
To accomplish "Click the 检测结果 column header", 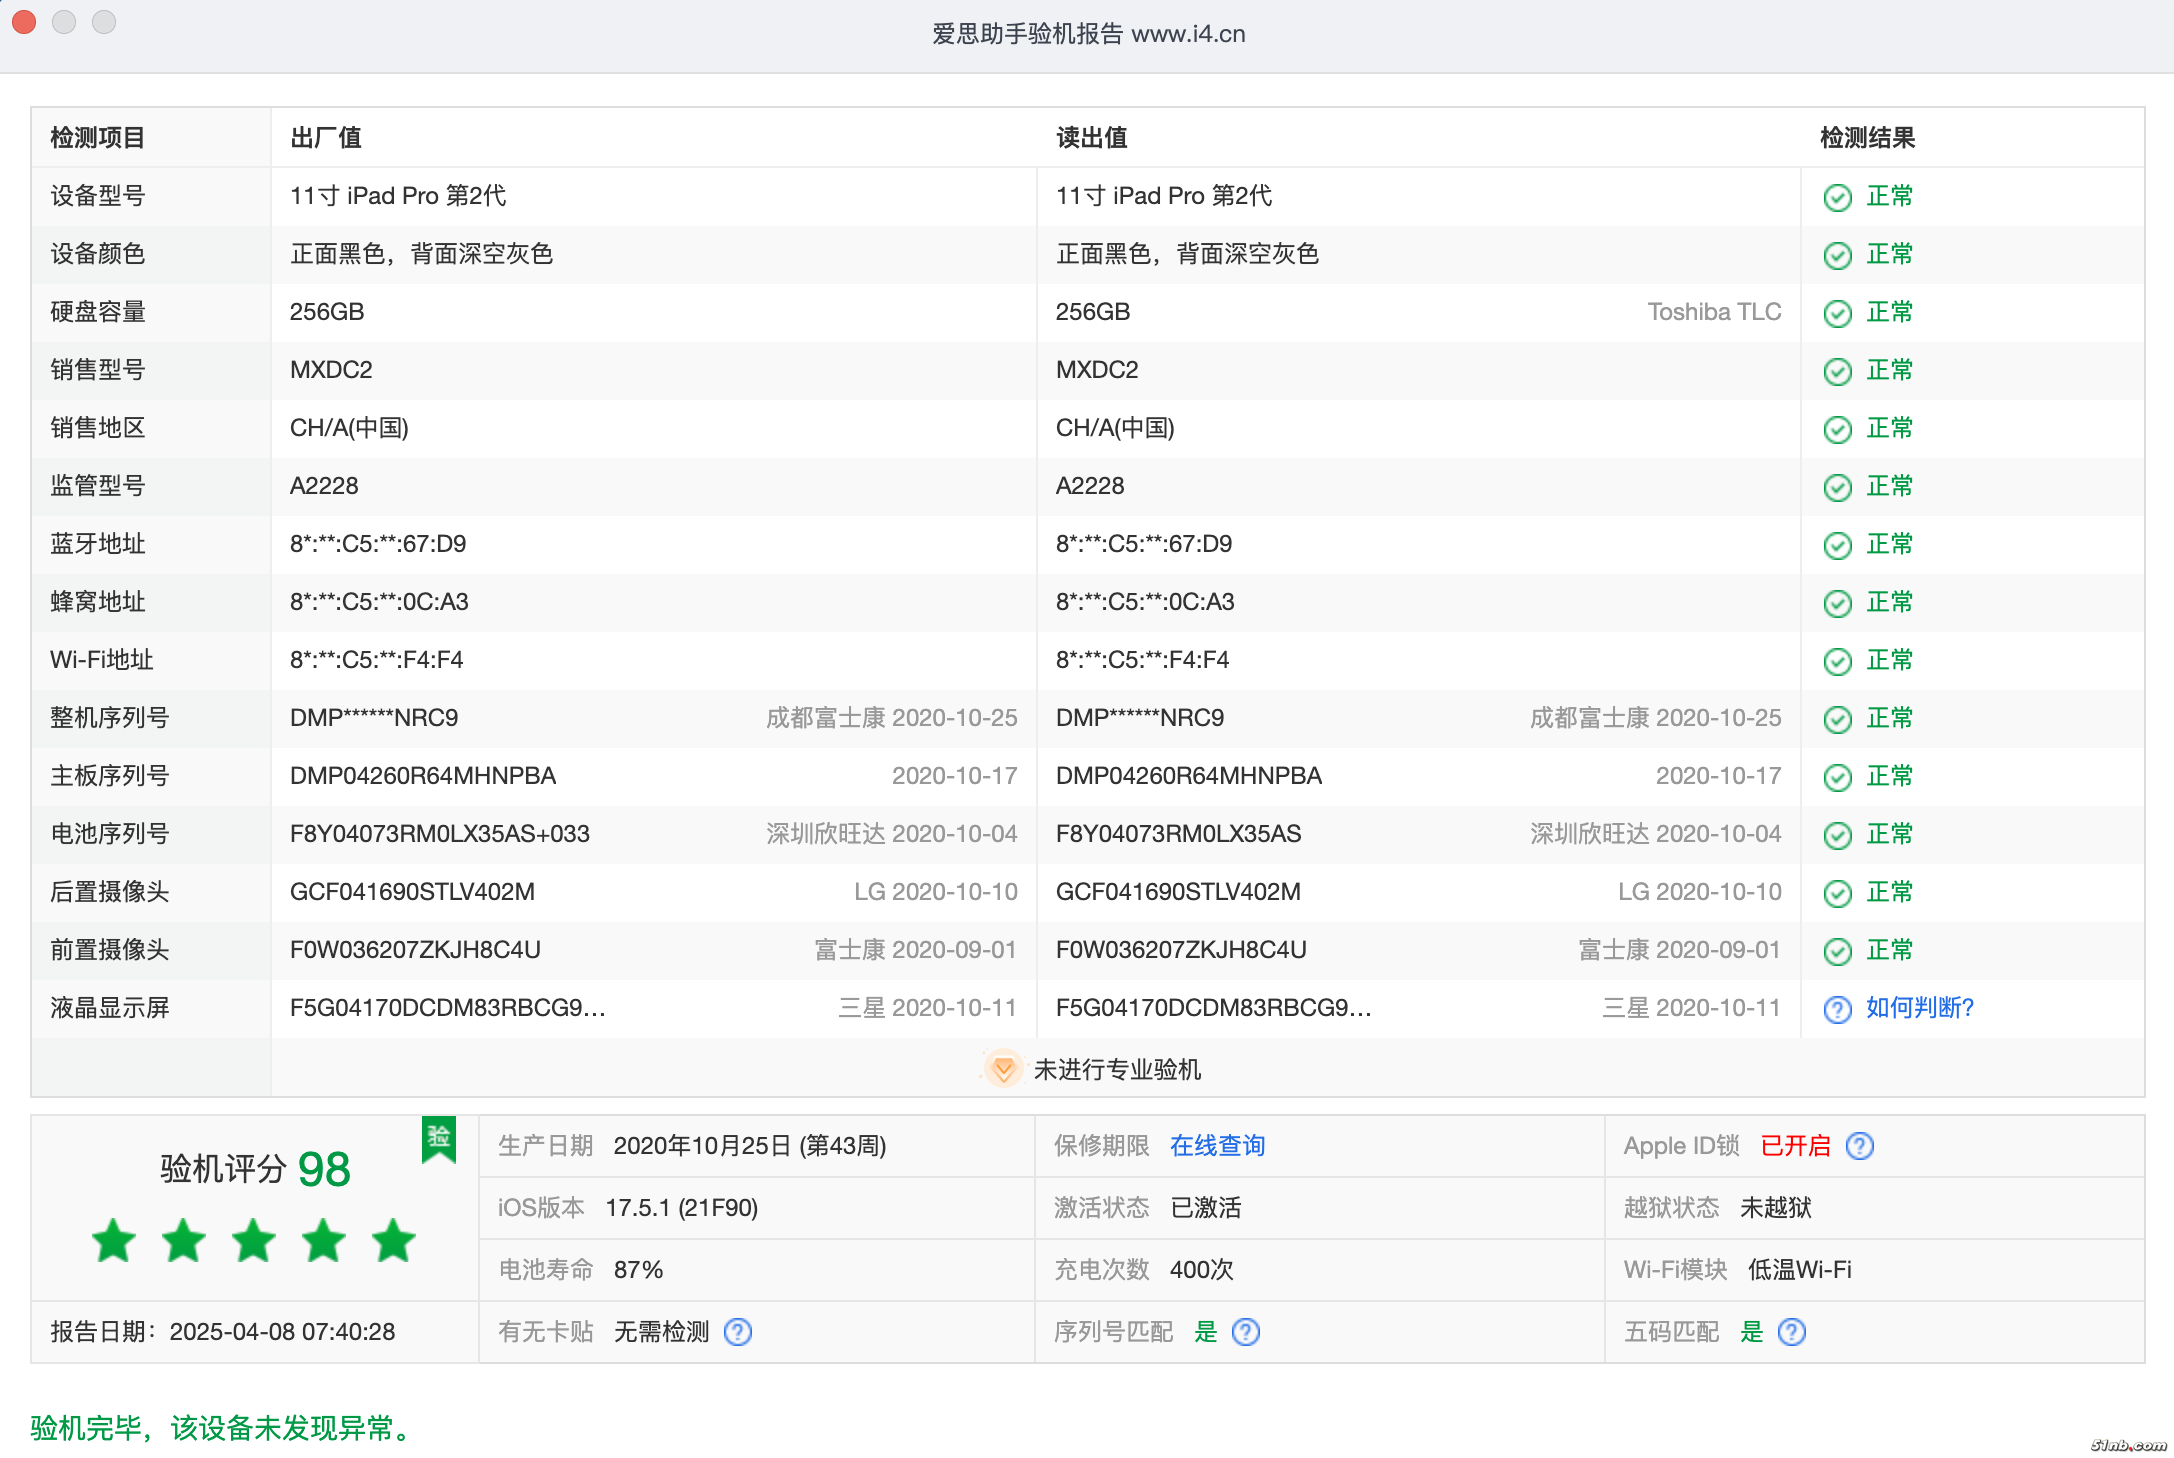I will pyautogui.click(x=1866, y=138).
